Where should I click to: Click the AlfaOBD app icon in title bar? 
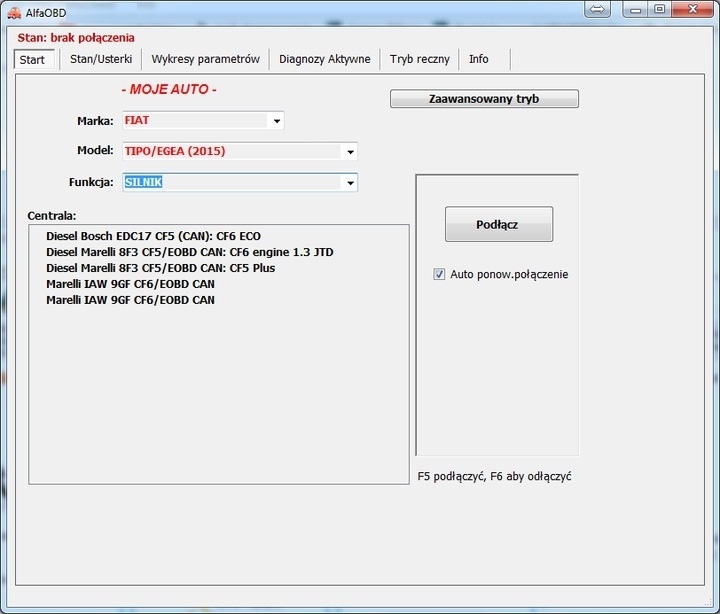pyautogui.click(x=14, y=12)
